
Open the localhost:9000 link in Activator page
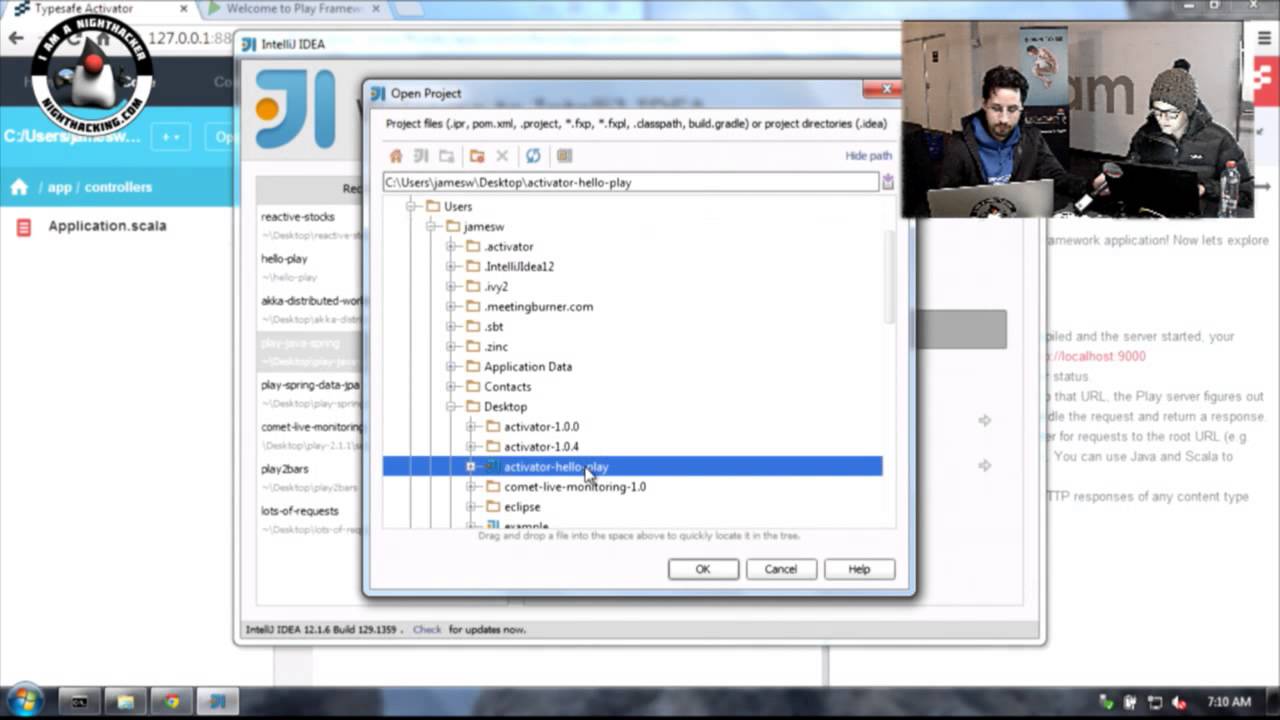1095,357
